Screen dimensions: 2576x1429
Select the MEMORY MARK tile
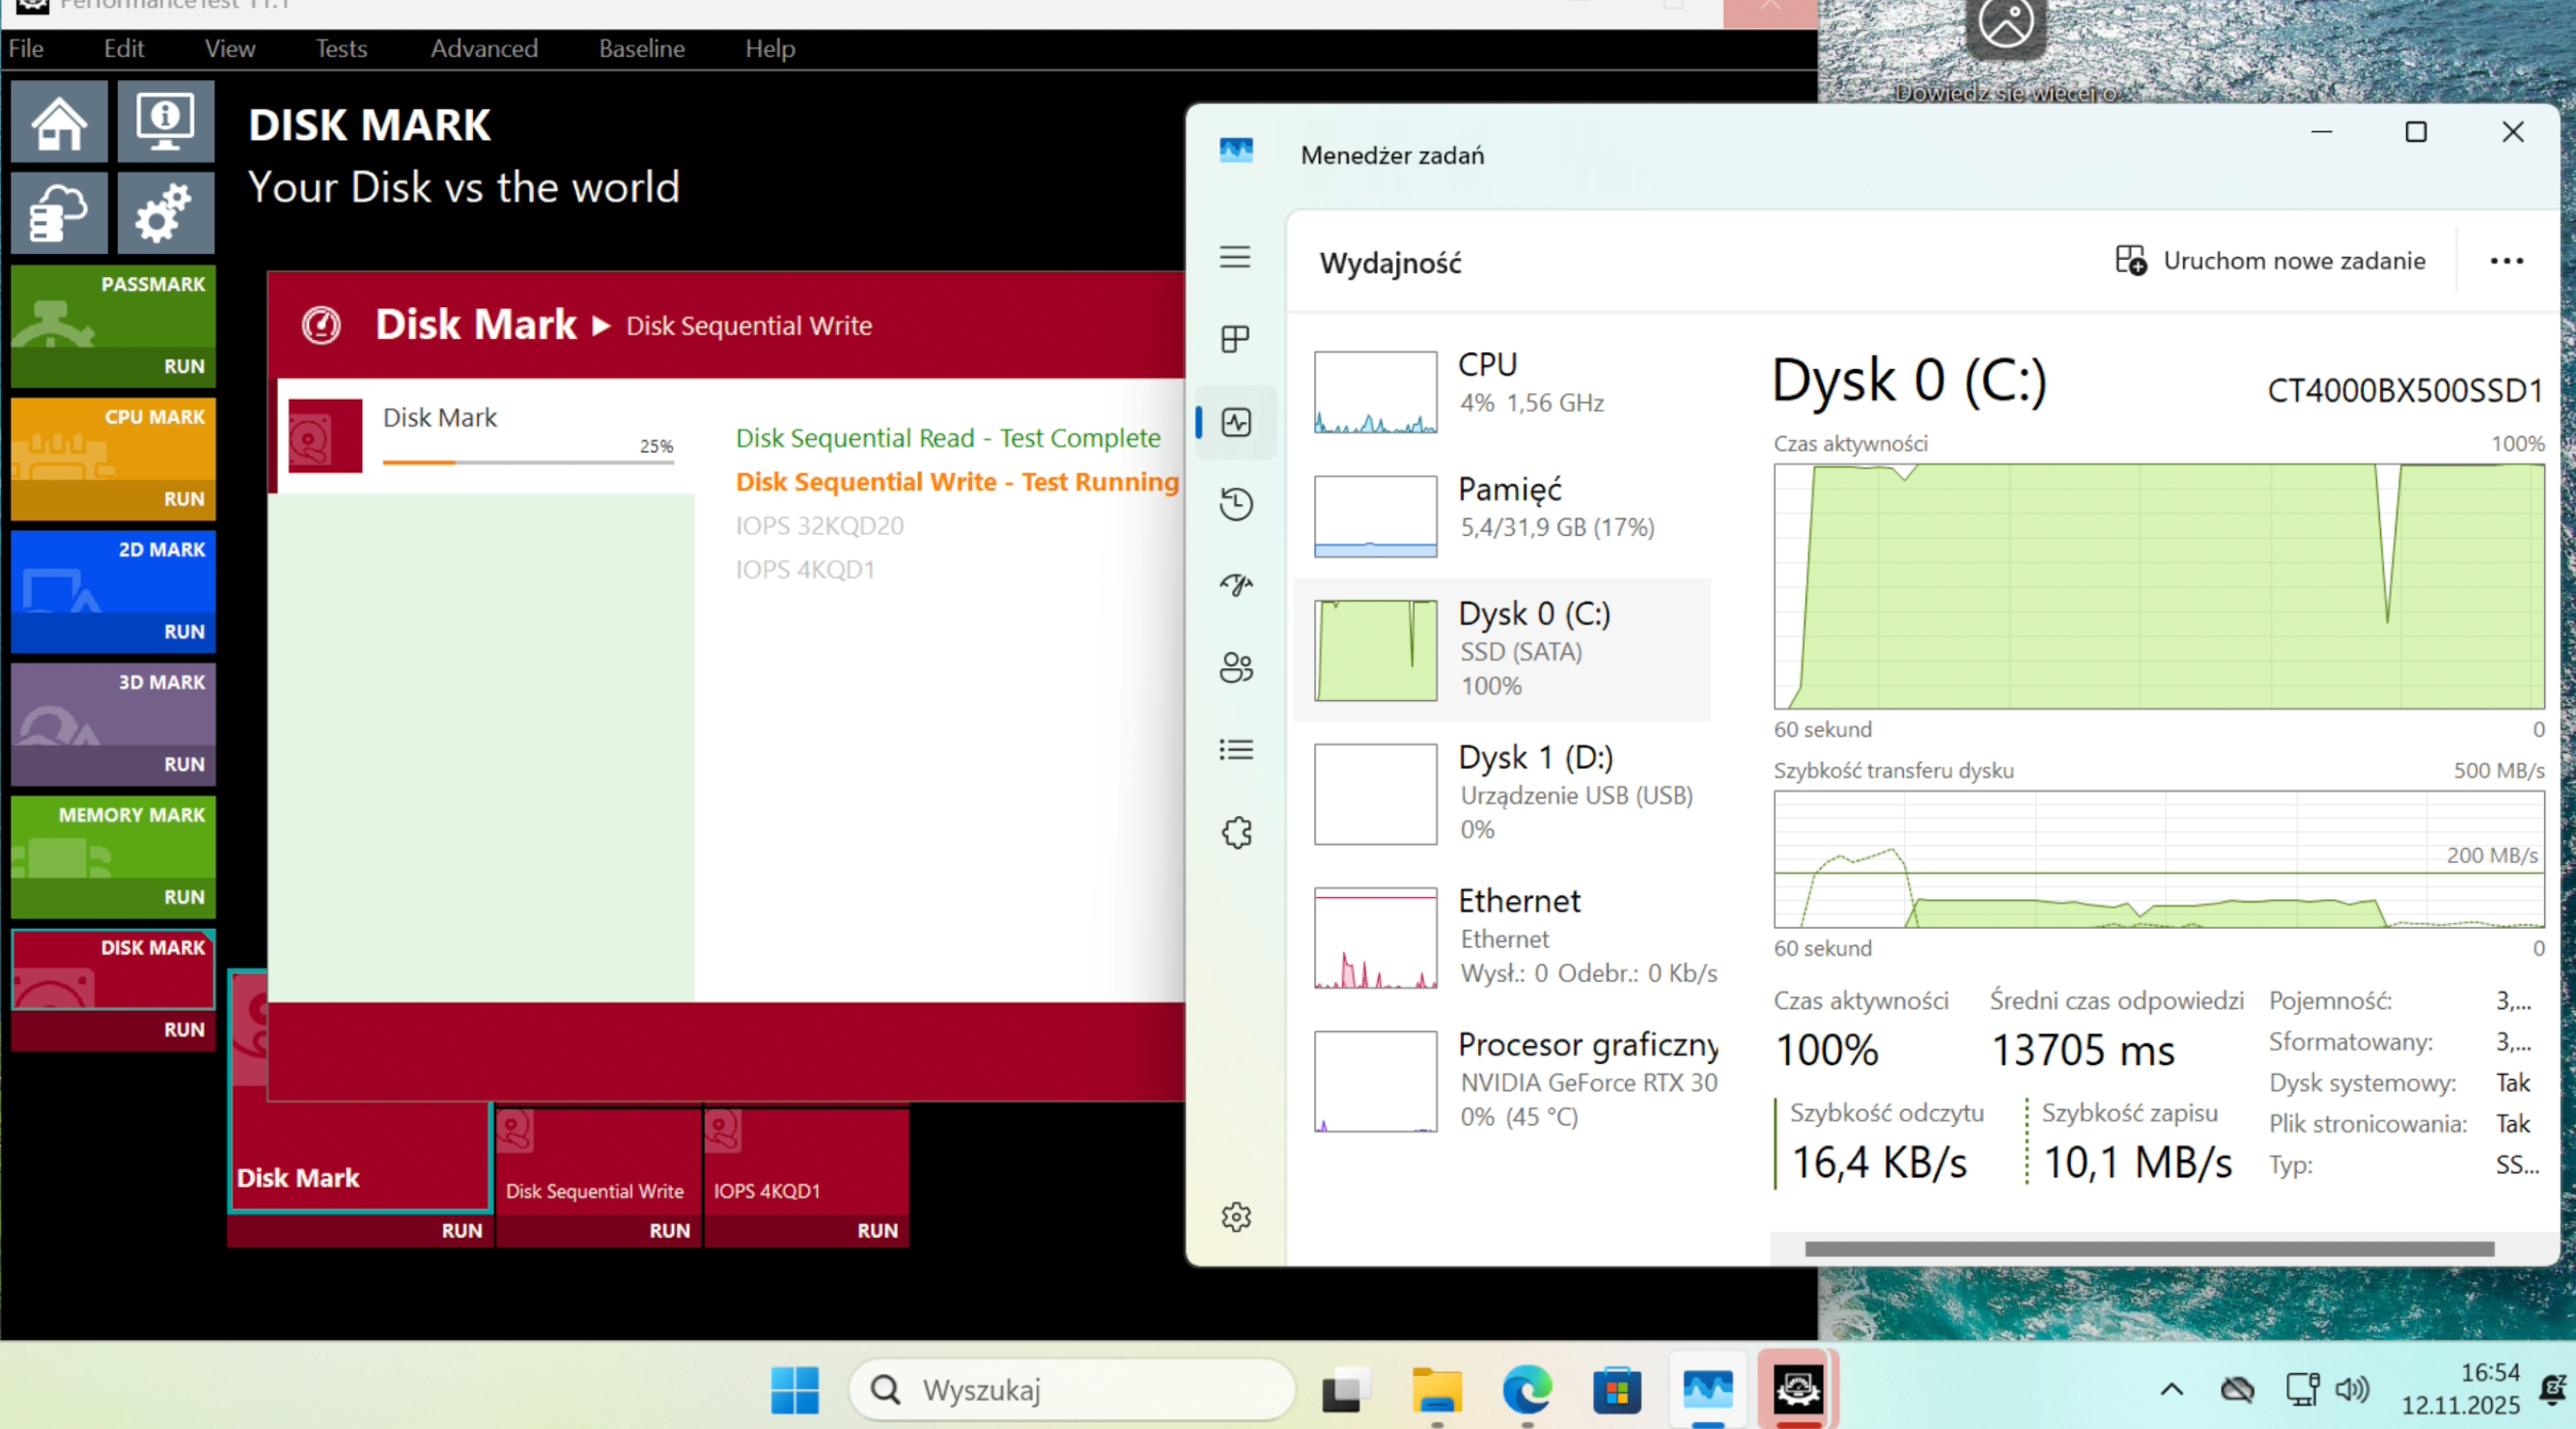pyautogui.click(x=113, y=837)
